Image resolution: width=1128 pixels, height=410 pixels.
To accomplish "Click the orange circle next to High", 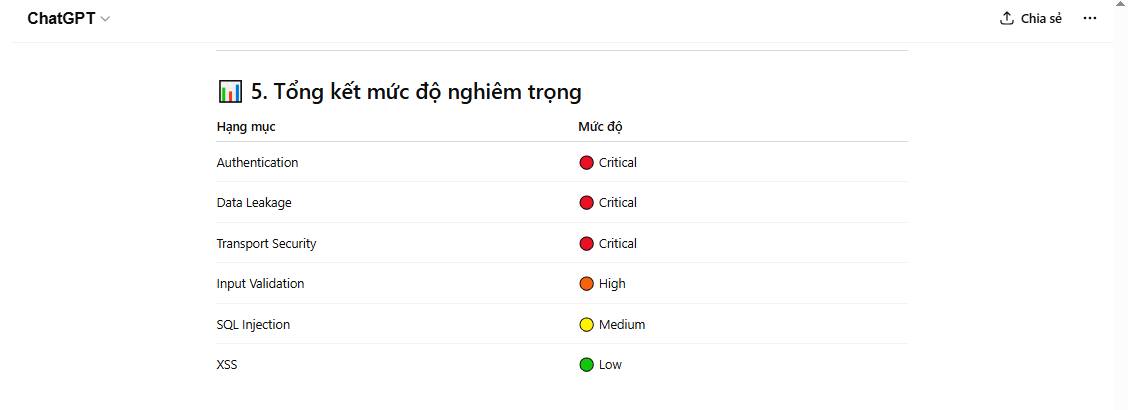I will [587, 284].
